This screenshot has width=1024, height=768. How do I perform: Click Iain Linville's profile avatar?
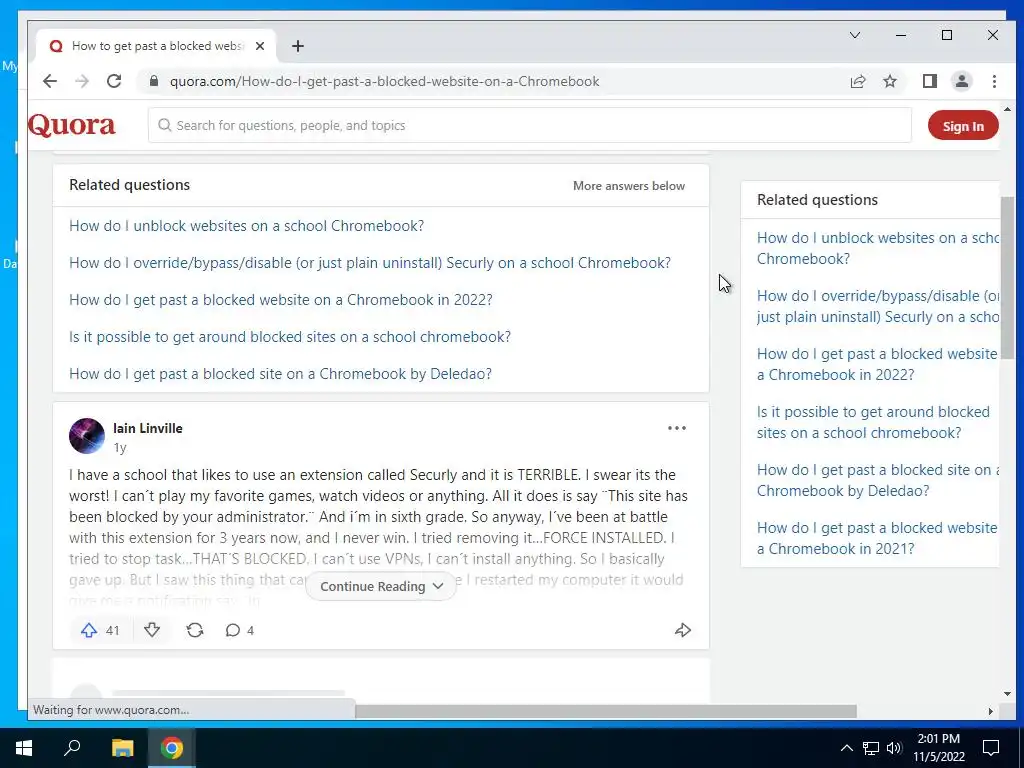point(87,436)
